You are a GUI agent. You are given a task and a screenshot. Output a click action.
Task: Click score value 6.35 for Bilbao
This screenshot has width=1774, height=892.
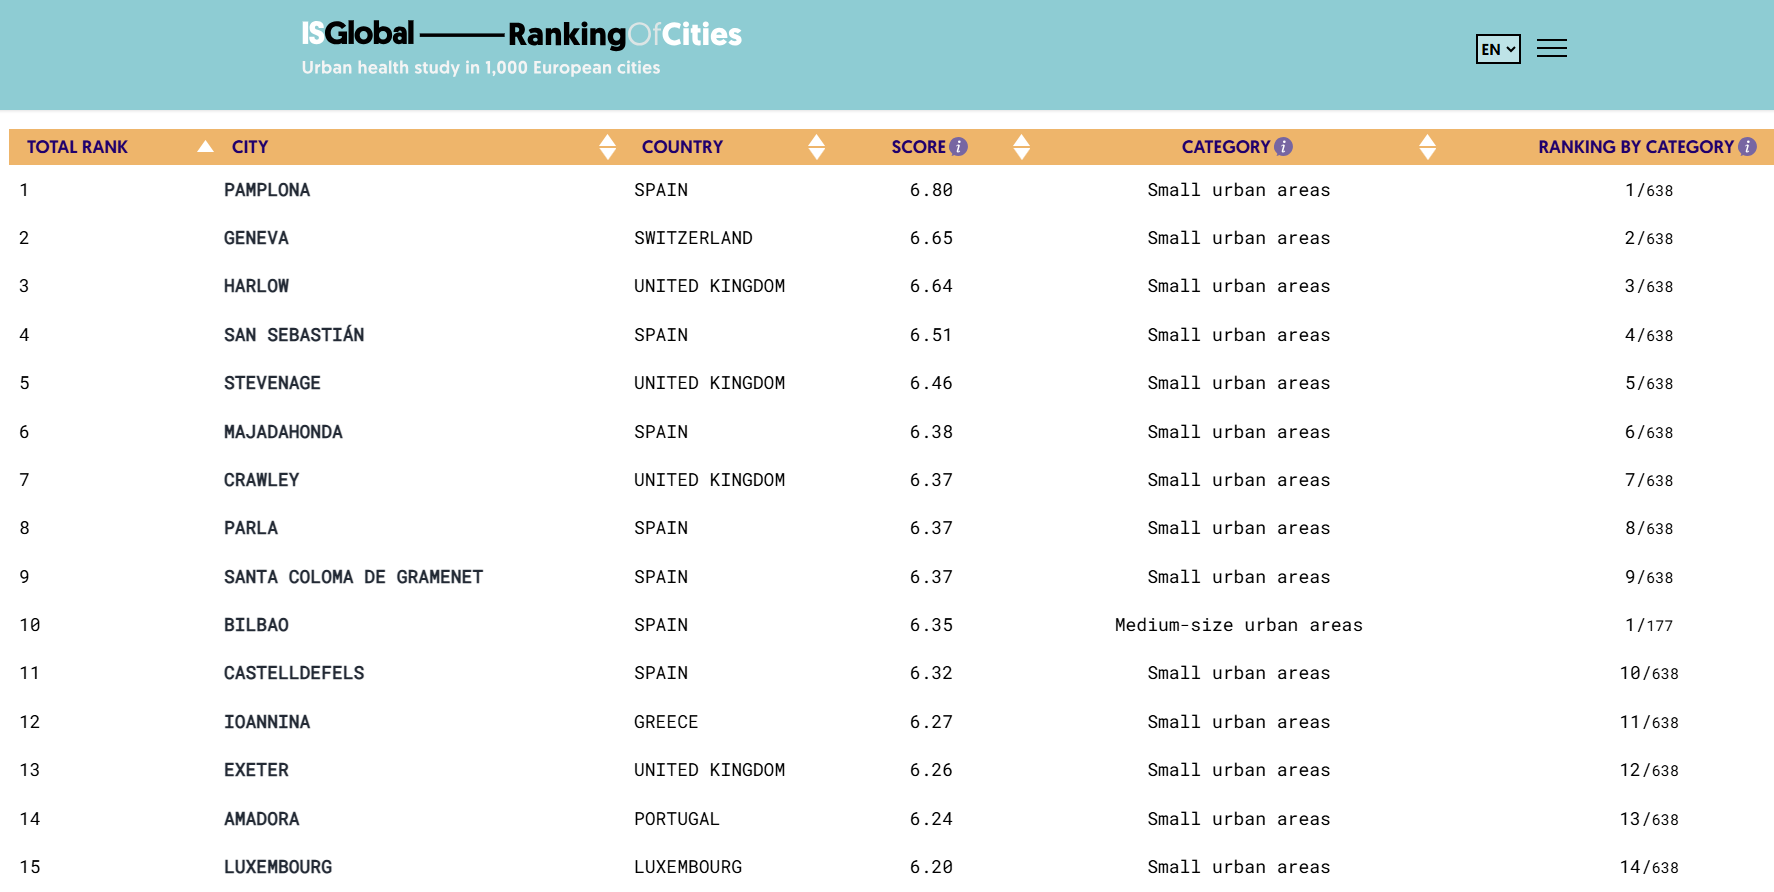click(x=931, y=625)
